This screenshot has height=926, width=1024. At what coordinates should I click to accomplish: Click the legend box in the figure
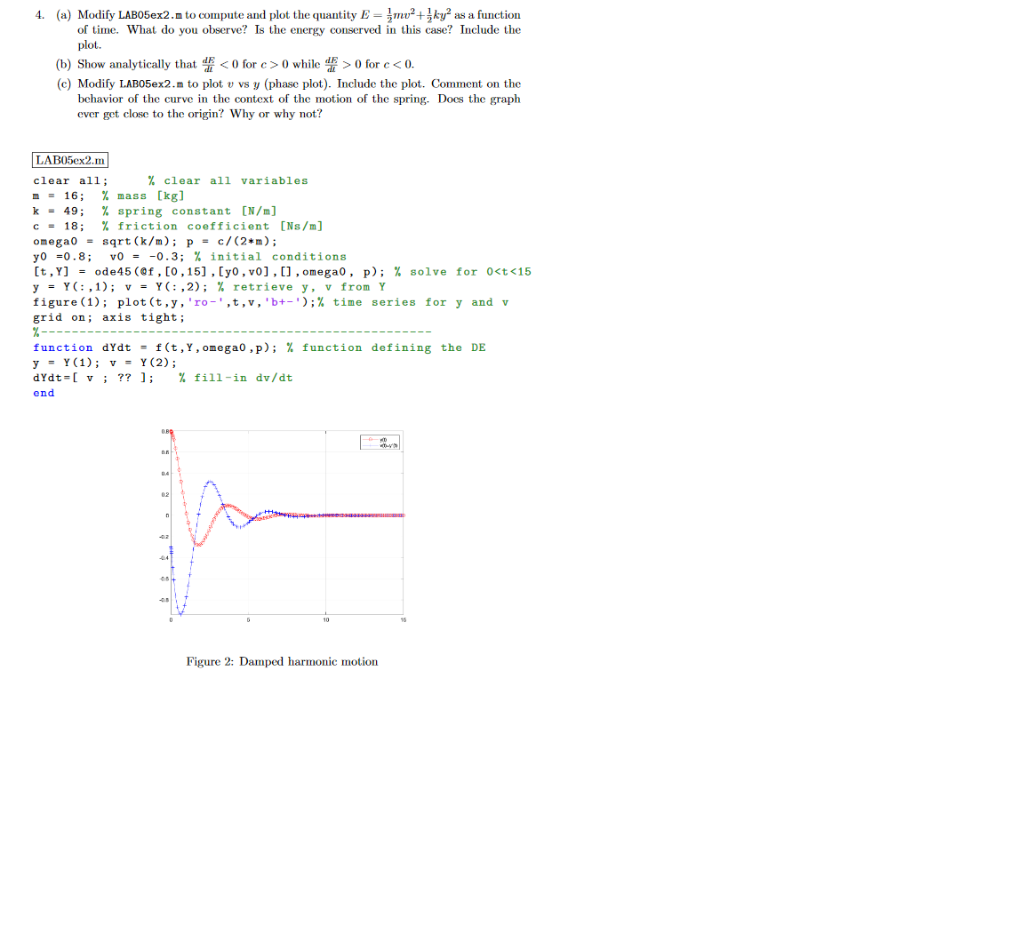(382, 442)
